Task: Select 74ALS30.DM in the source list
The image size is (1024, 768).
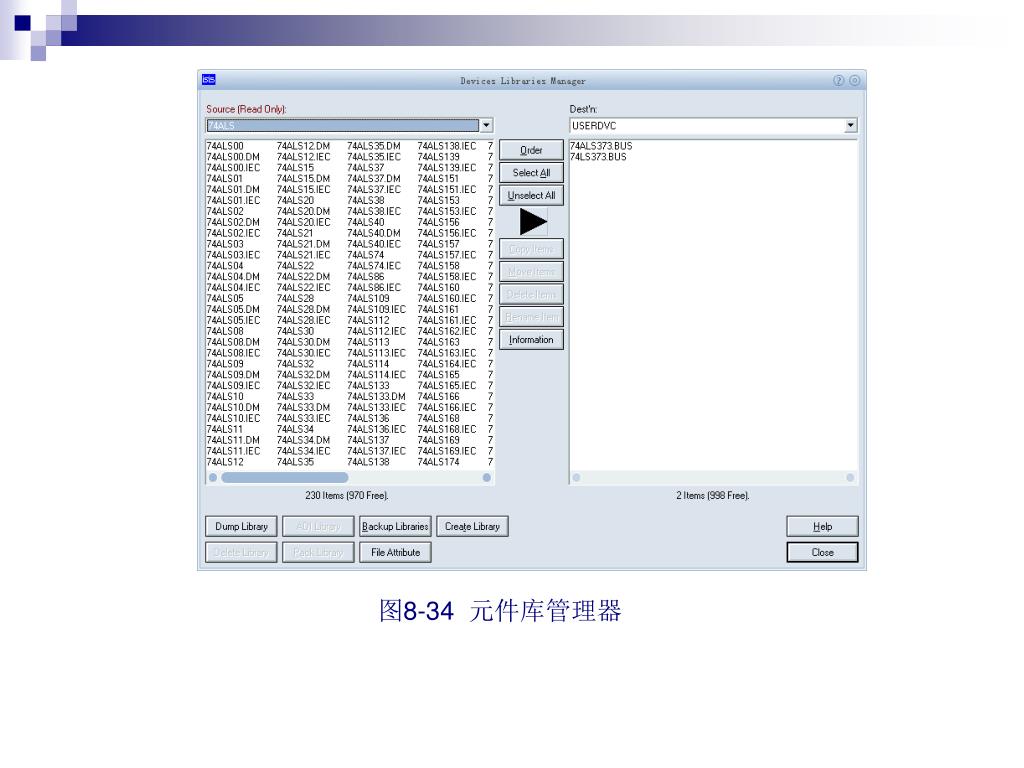Action: (303, 342)
